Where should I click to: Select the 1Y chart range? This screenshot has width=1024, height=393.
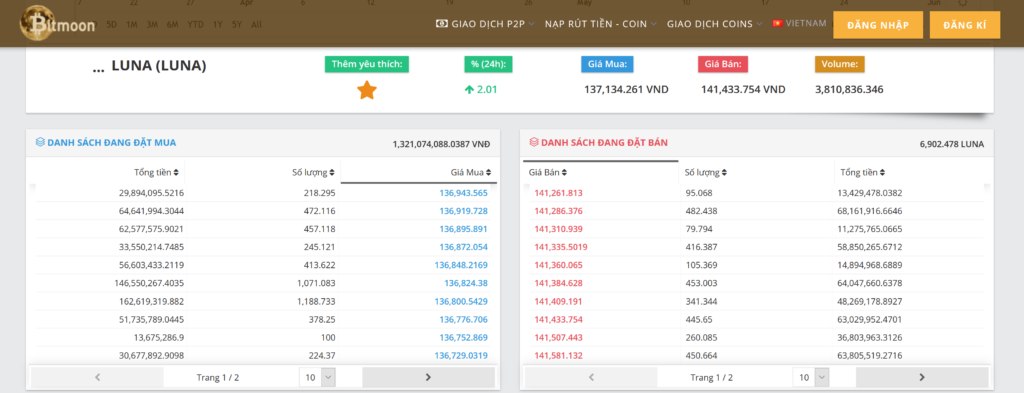click(217, 25)
